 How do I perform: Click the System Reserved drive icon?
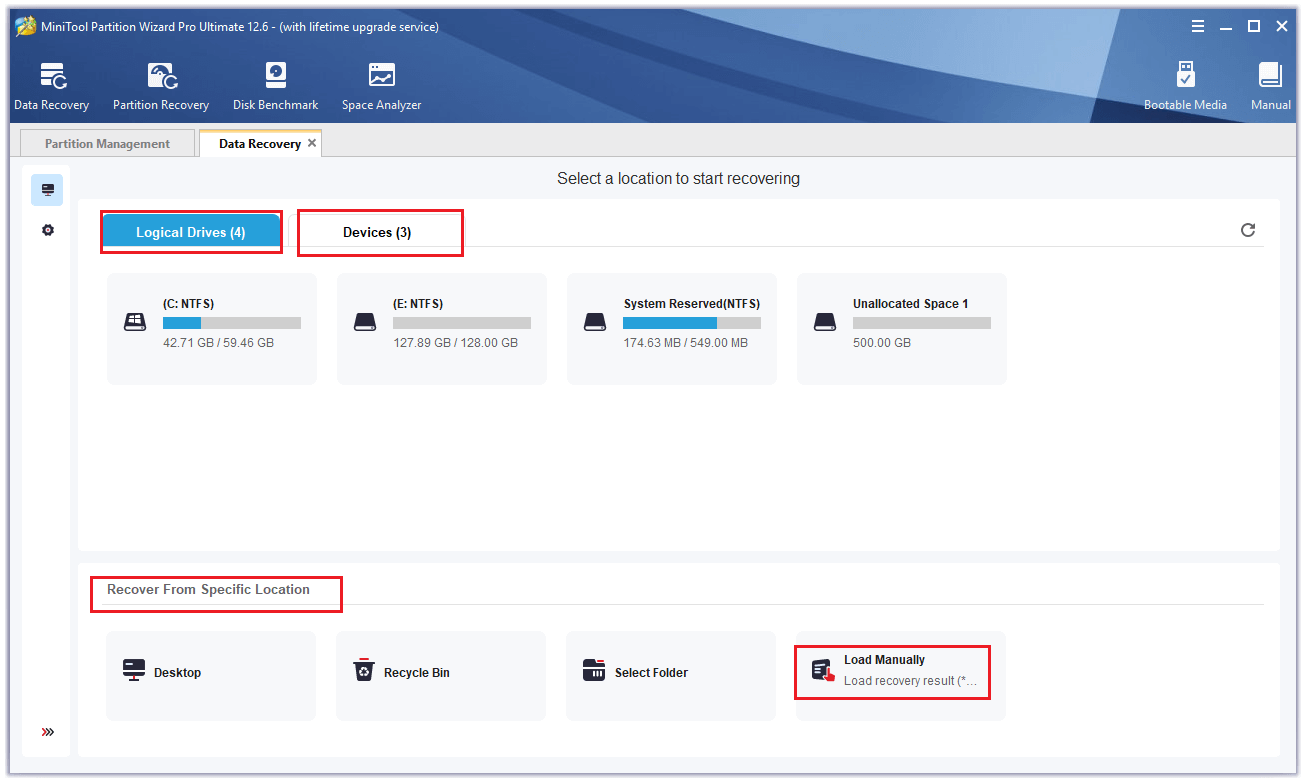[x=595, y=322]
